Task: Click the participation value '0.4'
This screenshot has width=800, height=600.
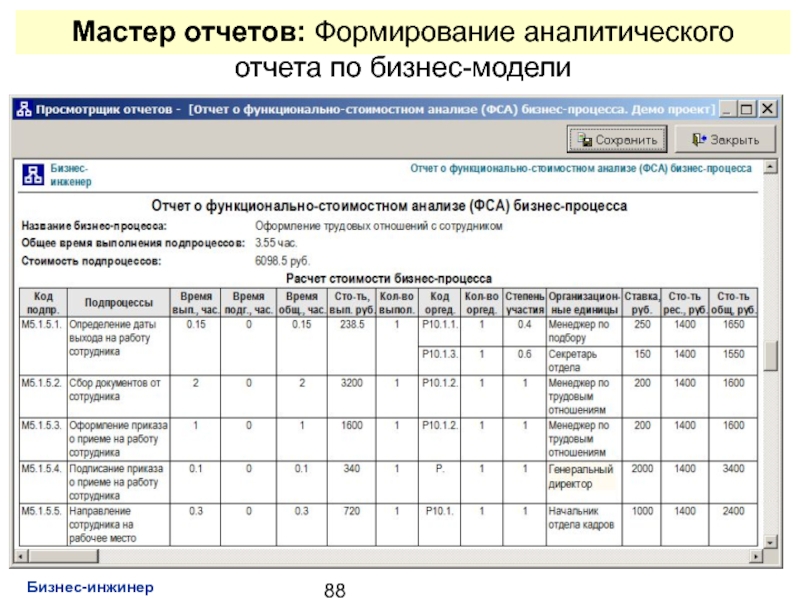Action: (x=524, y=324)
